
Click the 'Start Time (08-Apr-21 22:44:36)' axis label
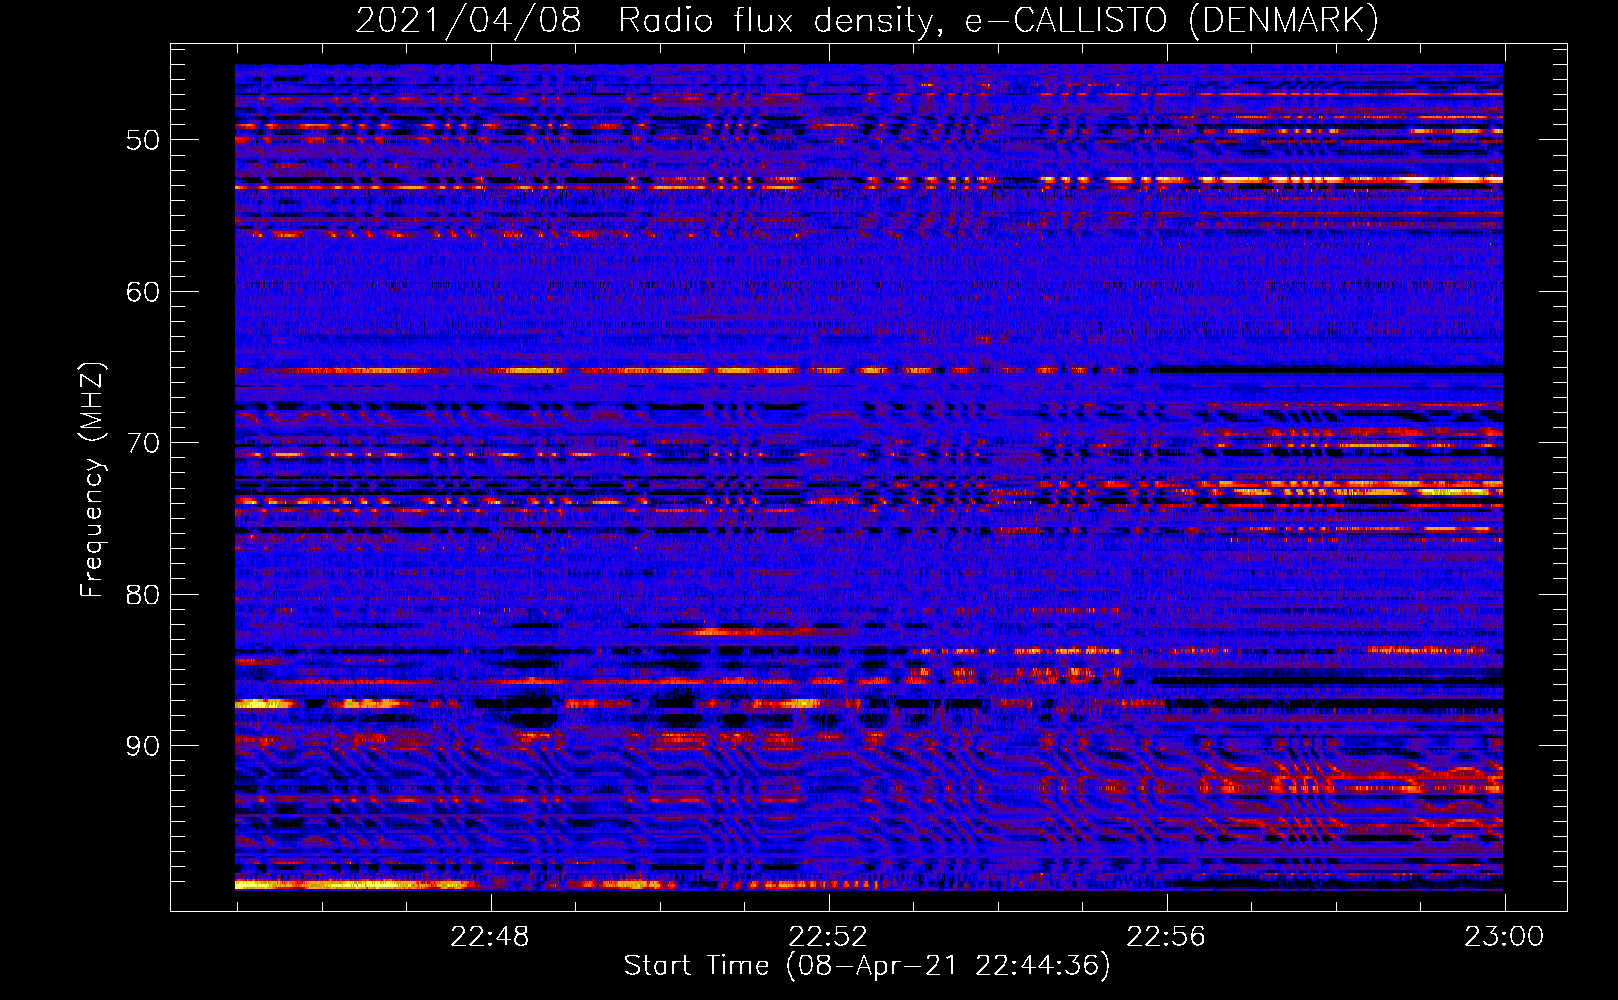(867, 966)
